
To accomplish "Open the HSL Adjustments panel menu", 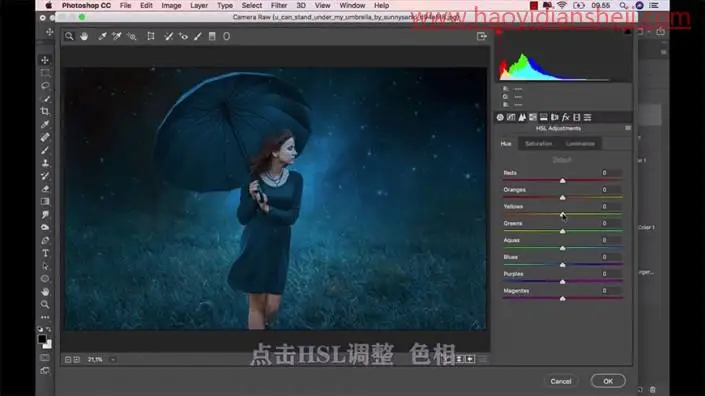I will coord(628,128).
